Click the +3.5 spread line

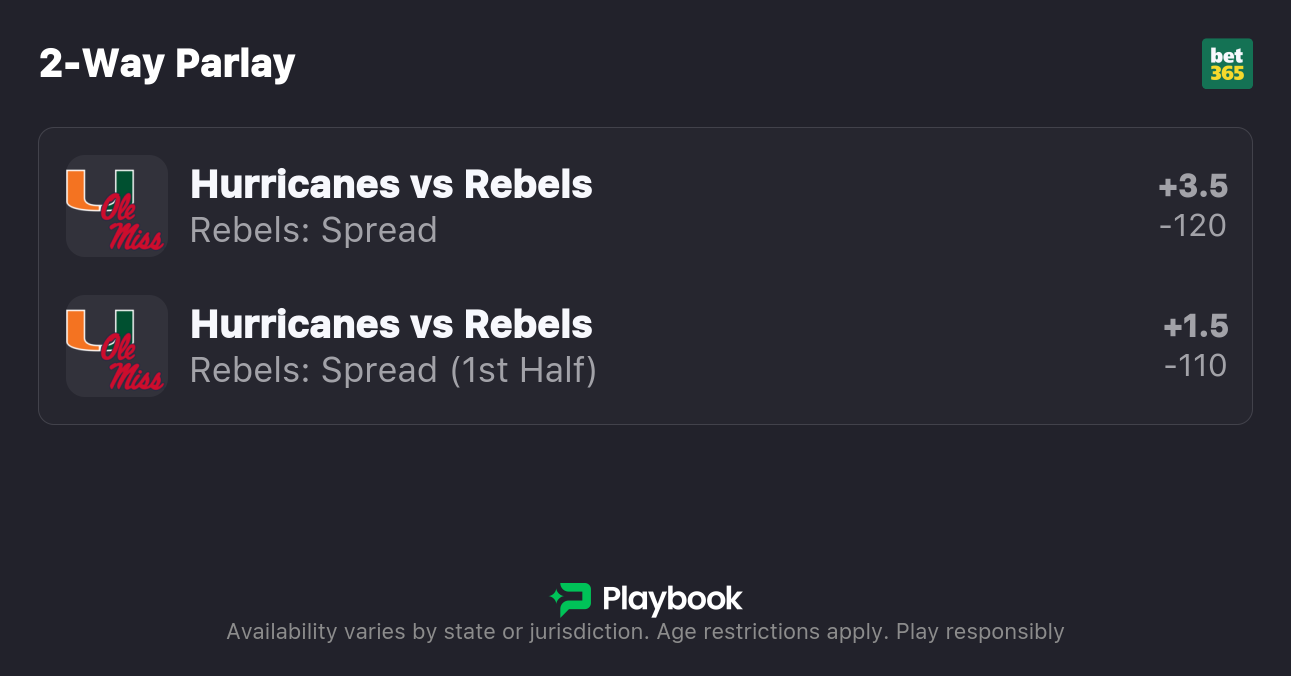click(1193, 186)
